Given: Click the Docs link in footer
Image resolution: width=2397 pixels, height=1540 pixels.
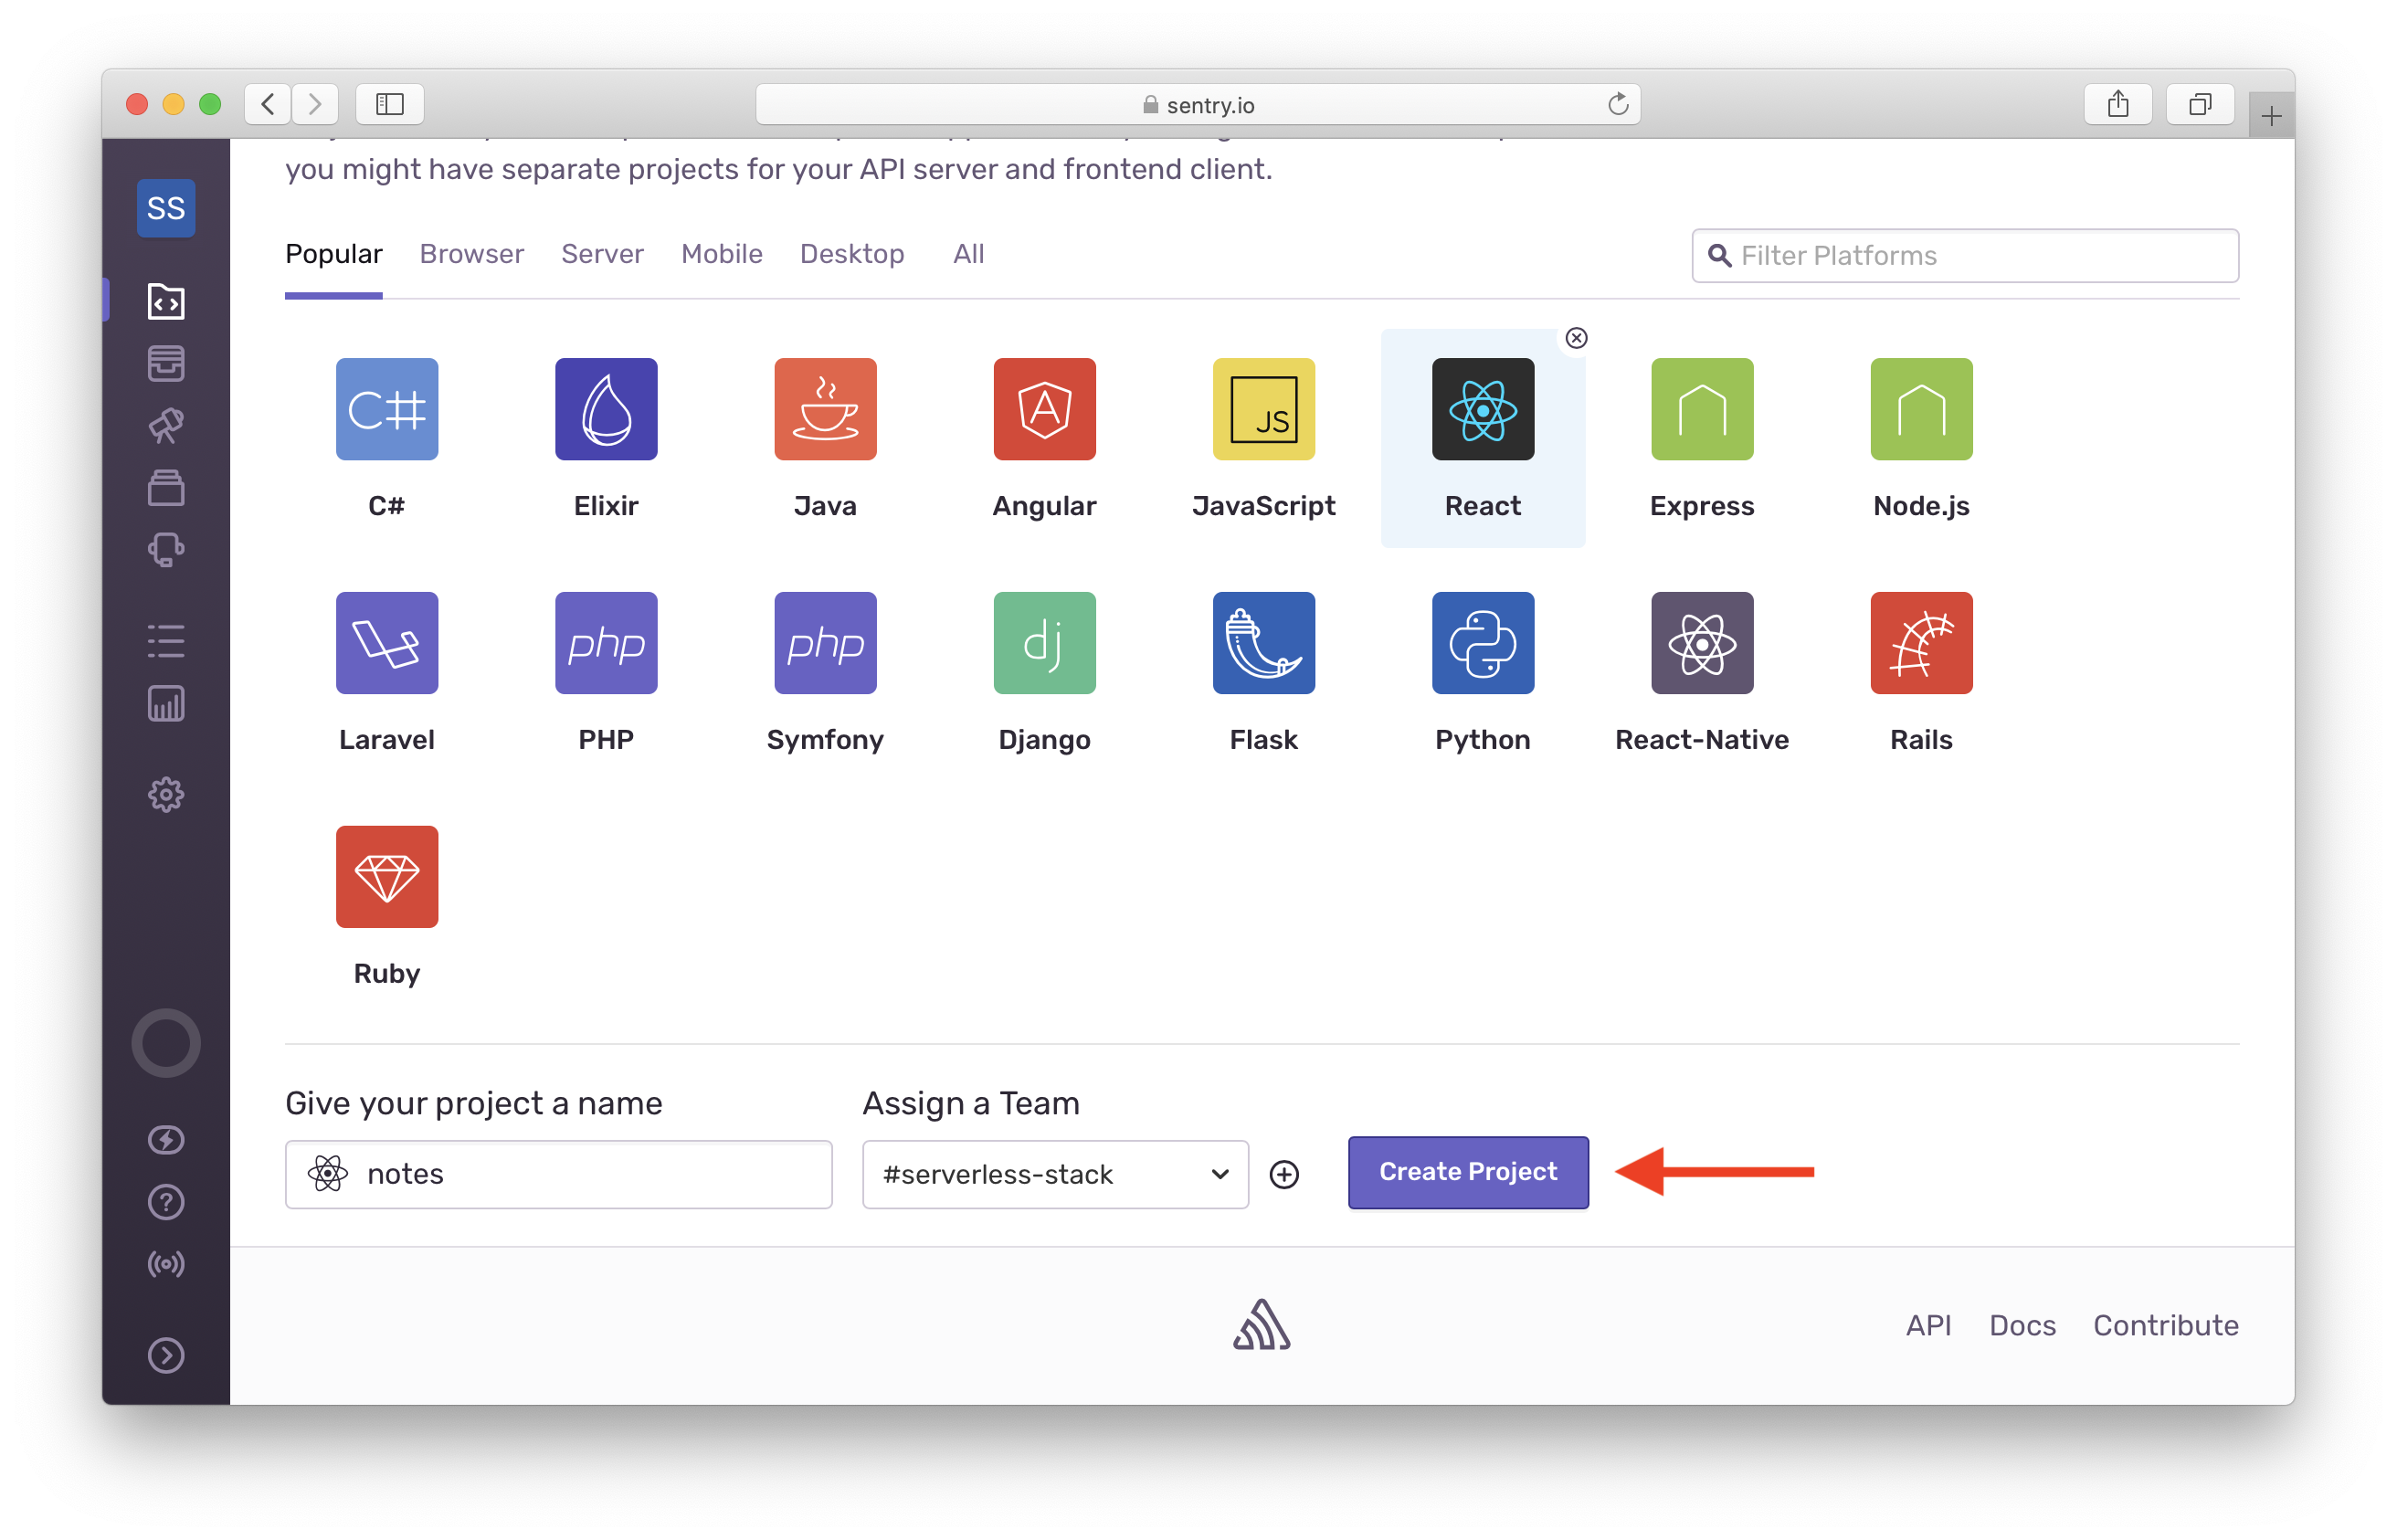Looking at the screenshot, I should coord(2022,1324).
